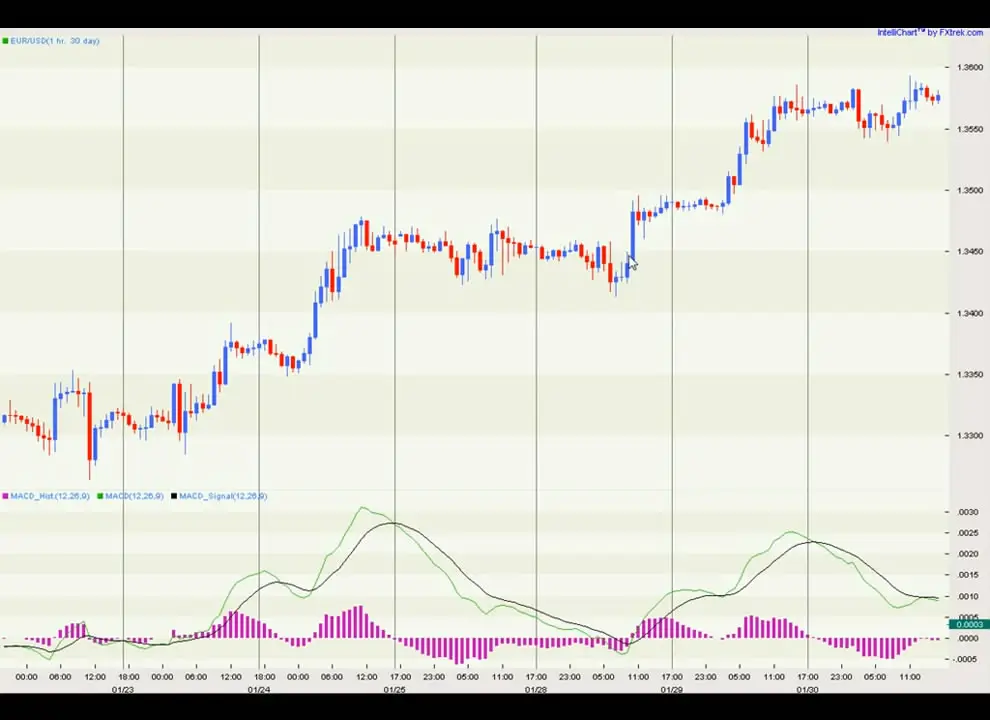
Task: Click the 18:00 time label above 01/23
Action: 128,677
